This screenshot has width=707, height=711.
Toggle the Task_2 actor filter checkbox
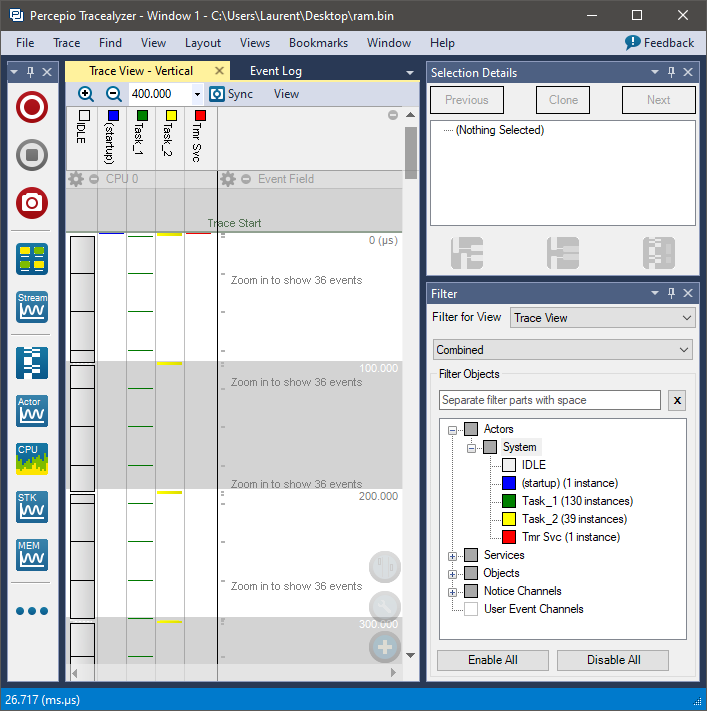(509, 519)
